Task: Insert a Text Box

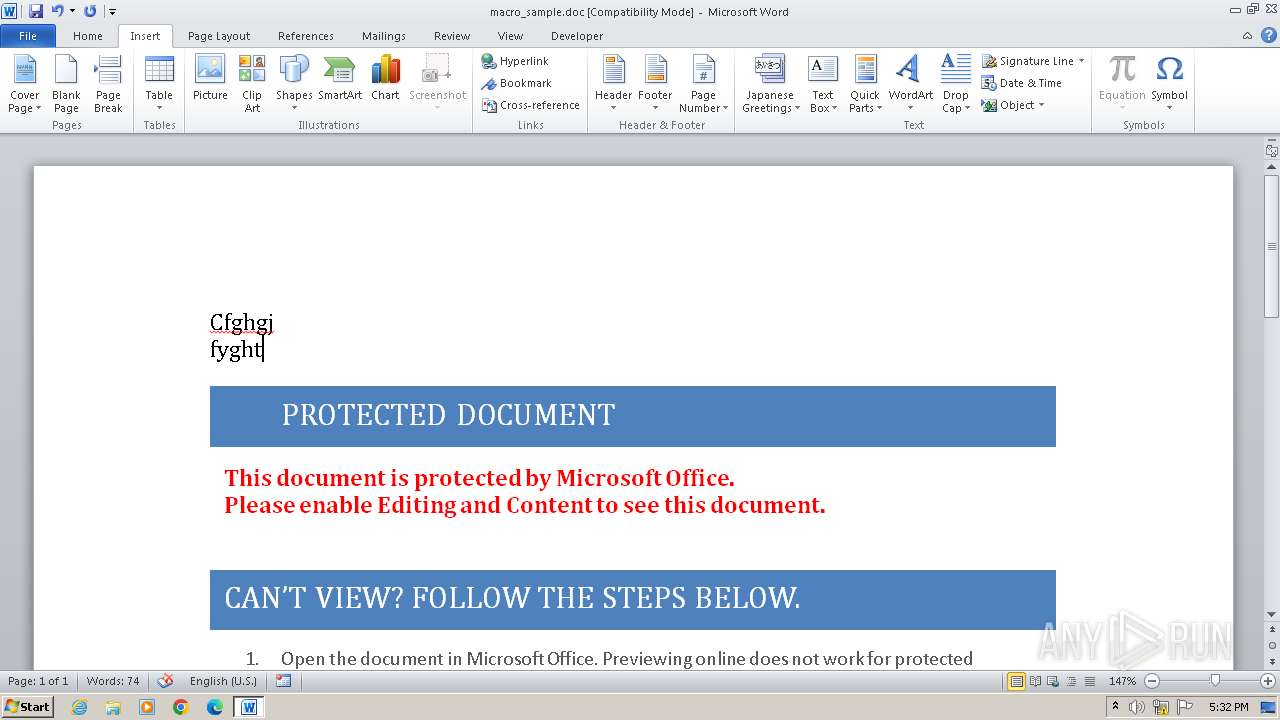Action: [822, 84]
